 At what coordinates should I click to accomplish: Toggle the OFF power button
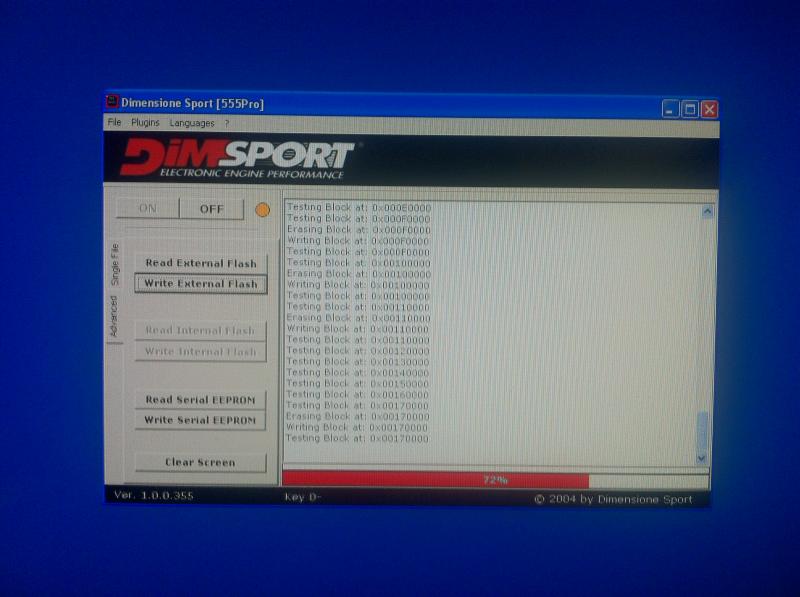pyautogui.click(x=212, y=209)
